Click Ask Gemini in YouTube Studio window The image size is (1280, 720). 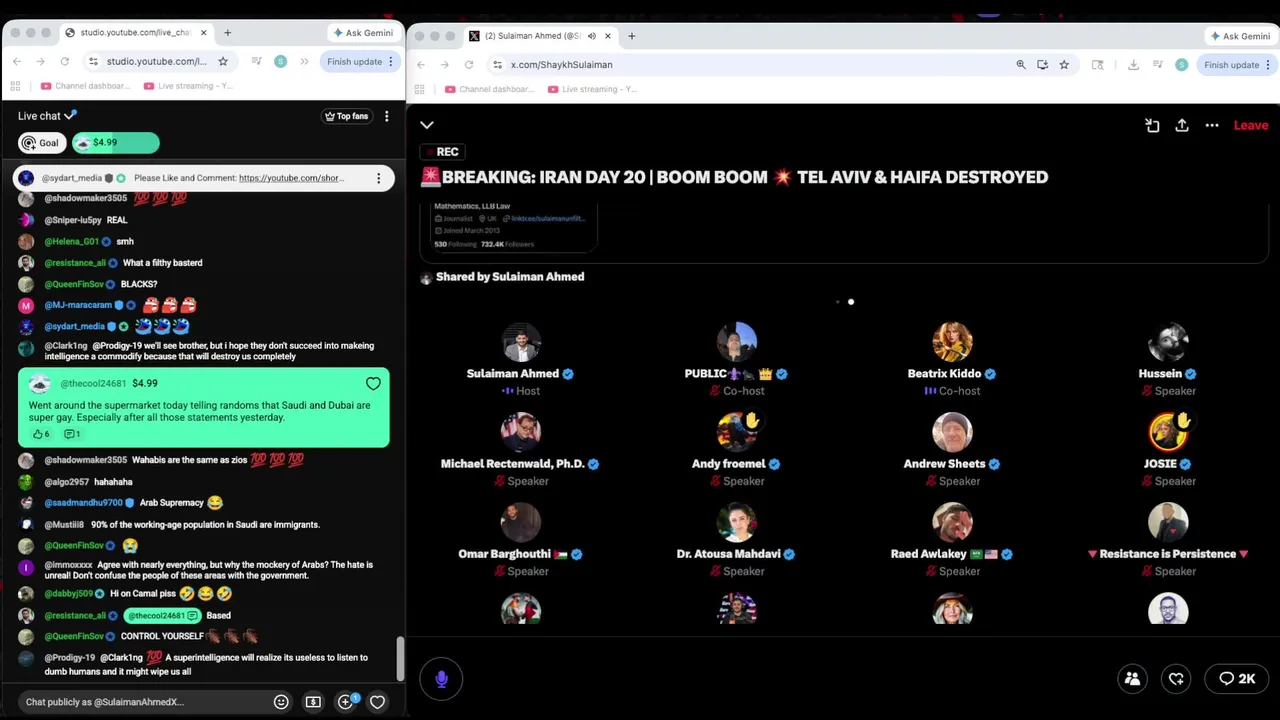(363, 33)
